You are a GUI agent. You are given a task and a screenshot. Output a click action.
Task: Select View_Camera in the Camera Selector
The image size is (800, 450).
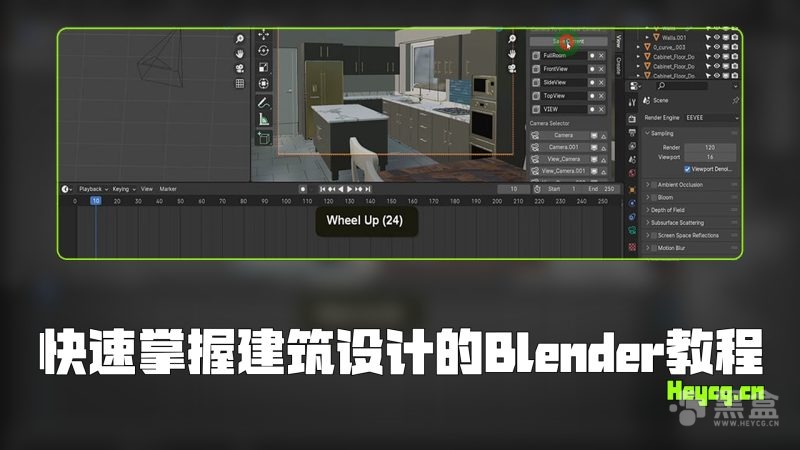563,159
